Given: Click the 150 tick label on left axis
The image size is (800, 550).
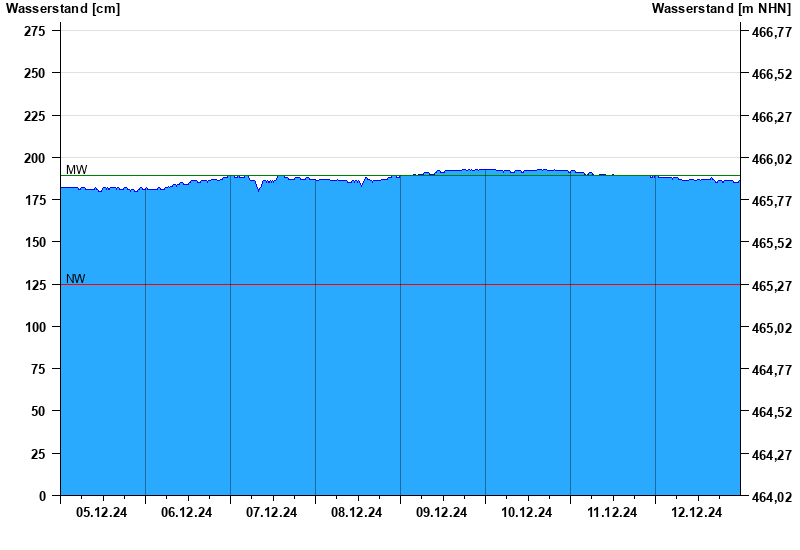Looking at the screenshot, I should [35, 242].
